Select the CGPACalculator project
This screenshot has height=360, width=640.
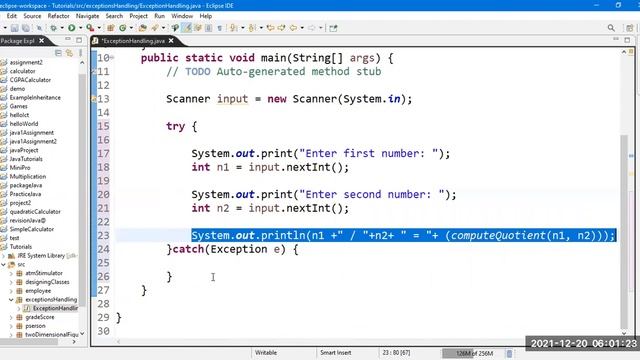click(30, 80)
